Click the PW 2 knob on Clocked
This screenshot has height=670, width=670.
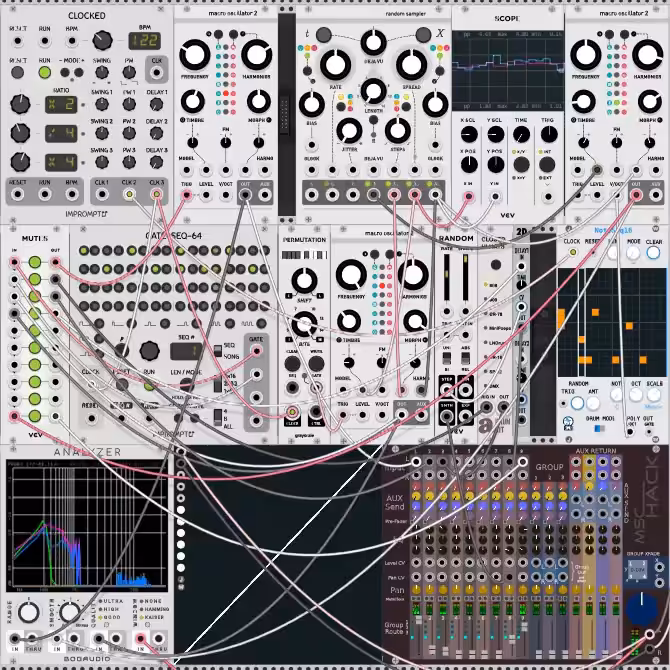point(129,133)
